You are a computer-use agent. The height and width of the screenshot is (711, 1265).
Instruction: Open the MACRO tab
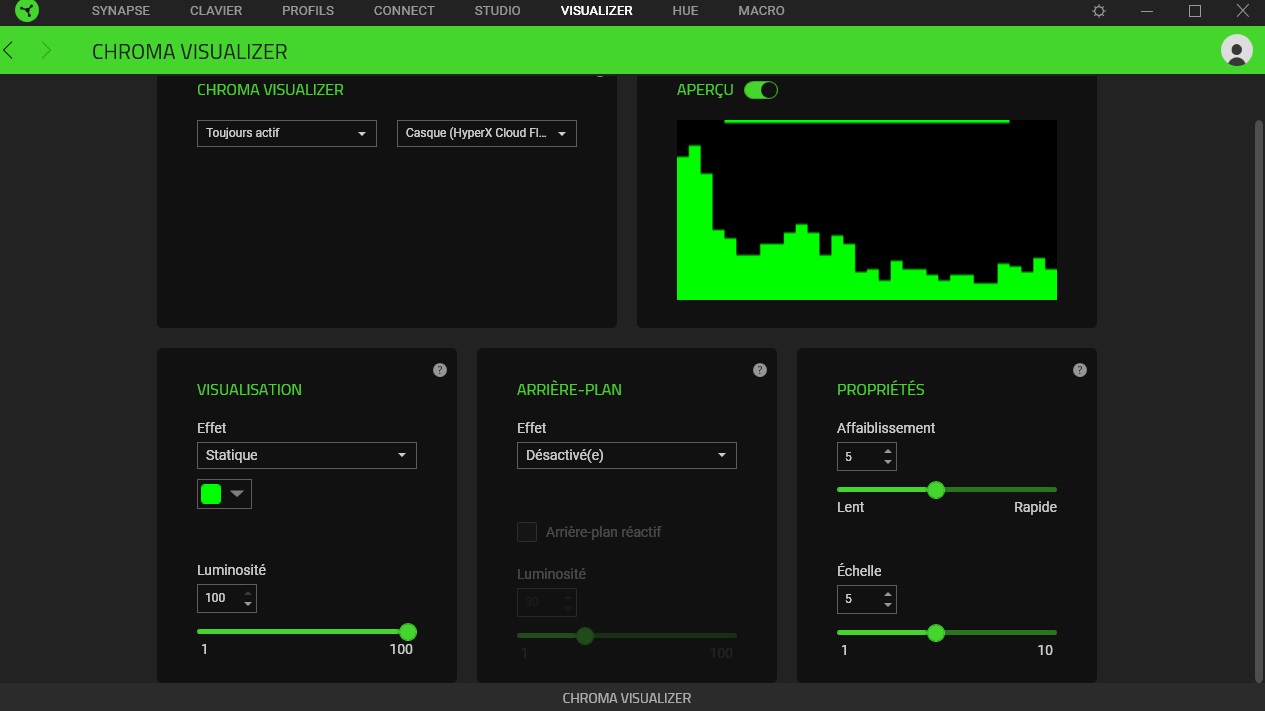761,11
